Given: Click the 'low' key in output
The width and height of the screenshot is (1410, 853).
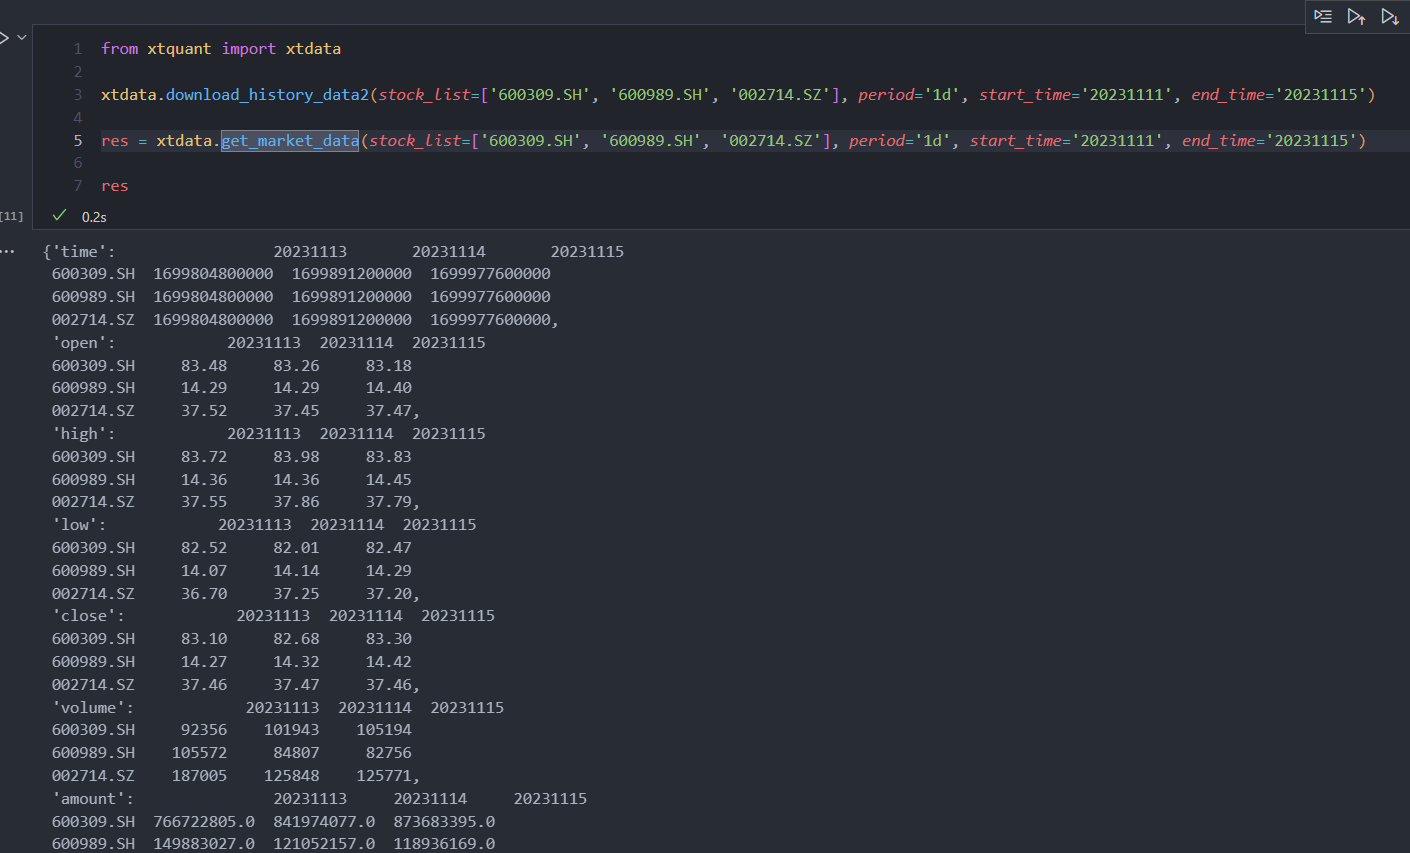Looking at the screenshot, I should 79,525.
